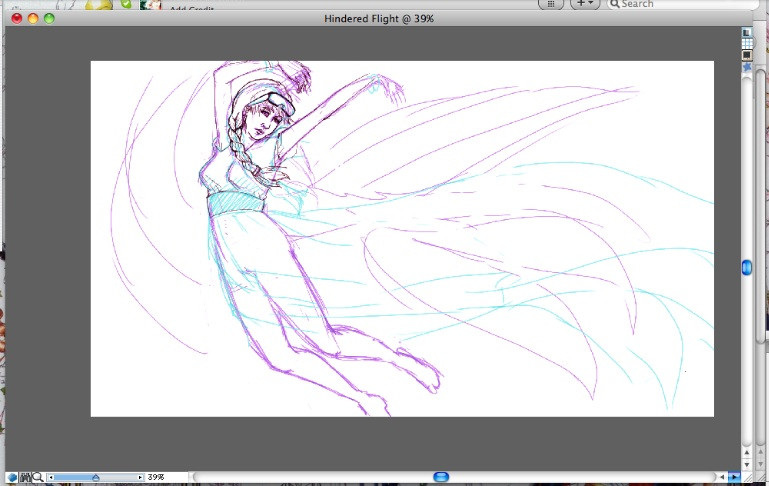Click the canvas vertical scrollbar blue thumb
Image resolution: width=769 pixels, height=486 pixels.
click(747, 268)
